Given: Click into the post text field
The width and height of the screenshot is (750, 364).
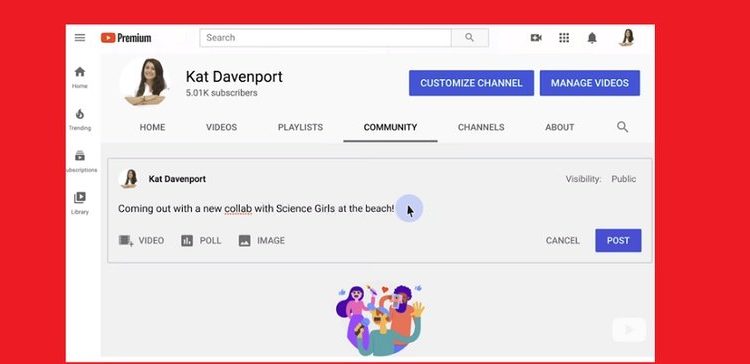Looking at the screenshot, I should (x=379, y=209).
